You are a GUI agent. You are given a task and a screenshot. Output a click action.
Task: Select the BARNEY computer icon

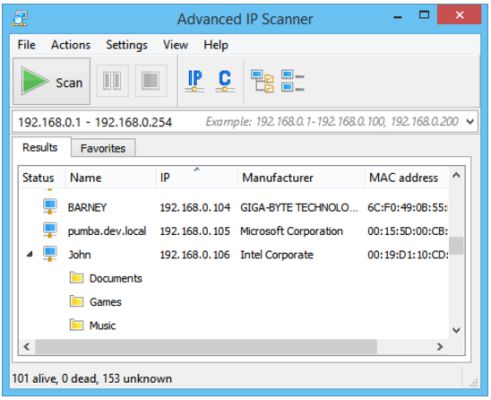pyautogui.click(x=50, y=207)
